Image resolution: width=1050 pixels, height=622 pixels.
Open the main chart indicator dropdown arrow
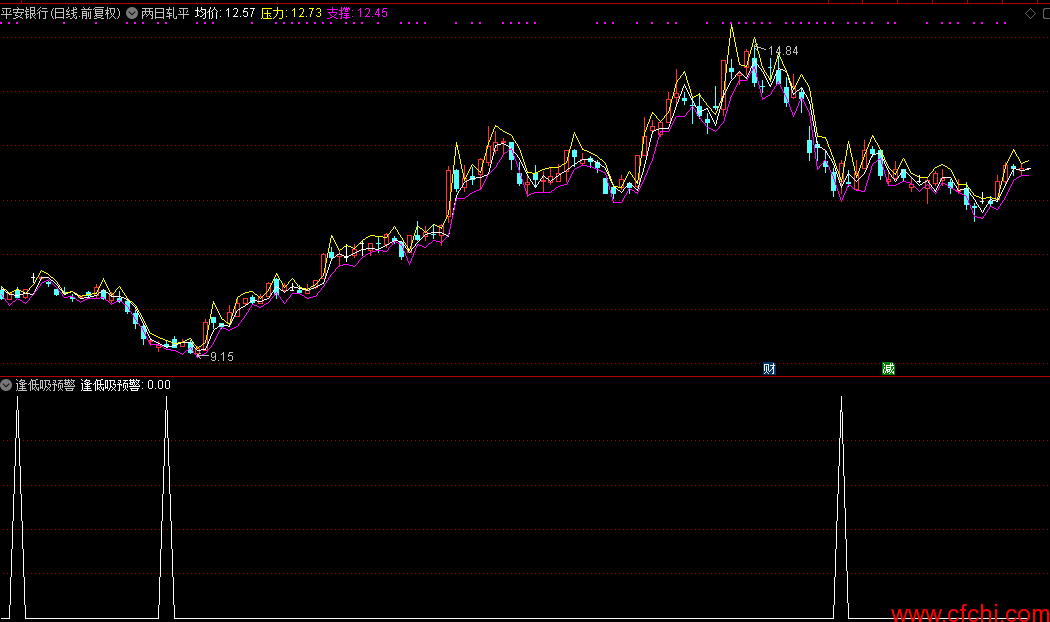click(132, 13)
